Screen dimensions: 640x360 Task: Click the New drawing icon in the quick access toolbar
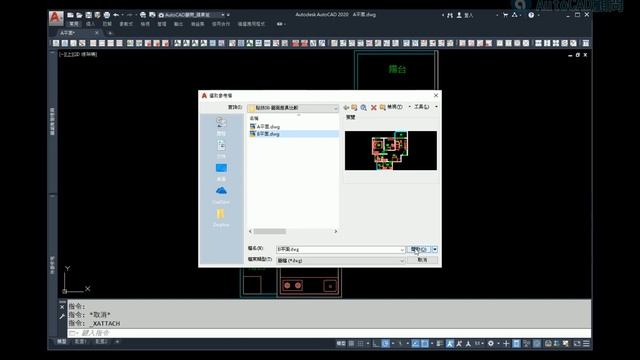70,15
